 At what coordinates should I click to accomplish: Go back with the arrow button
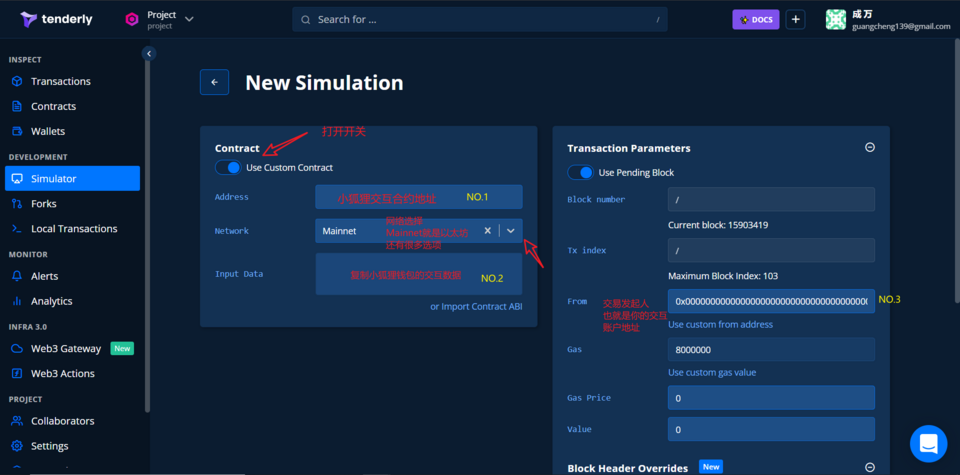click(214, 82)
